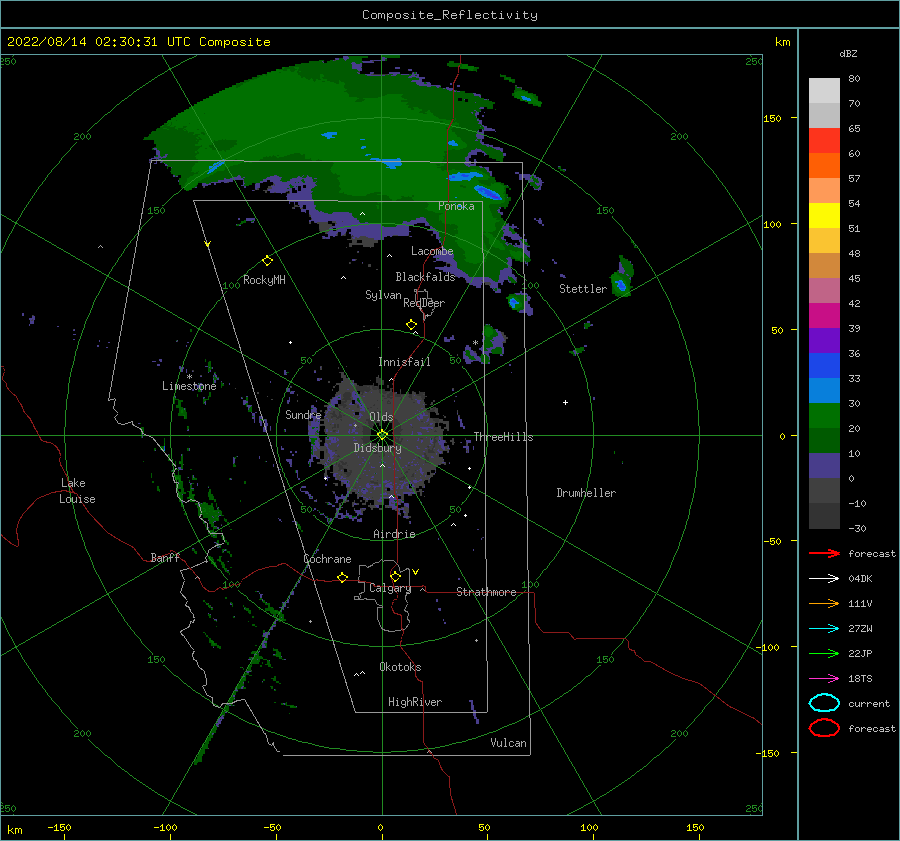The image size is (900, 841).
Task: Click the cyan 27ZW arrow legend icon
Action: tap(824, 629)
